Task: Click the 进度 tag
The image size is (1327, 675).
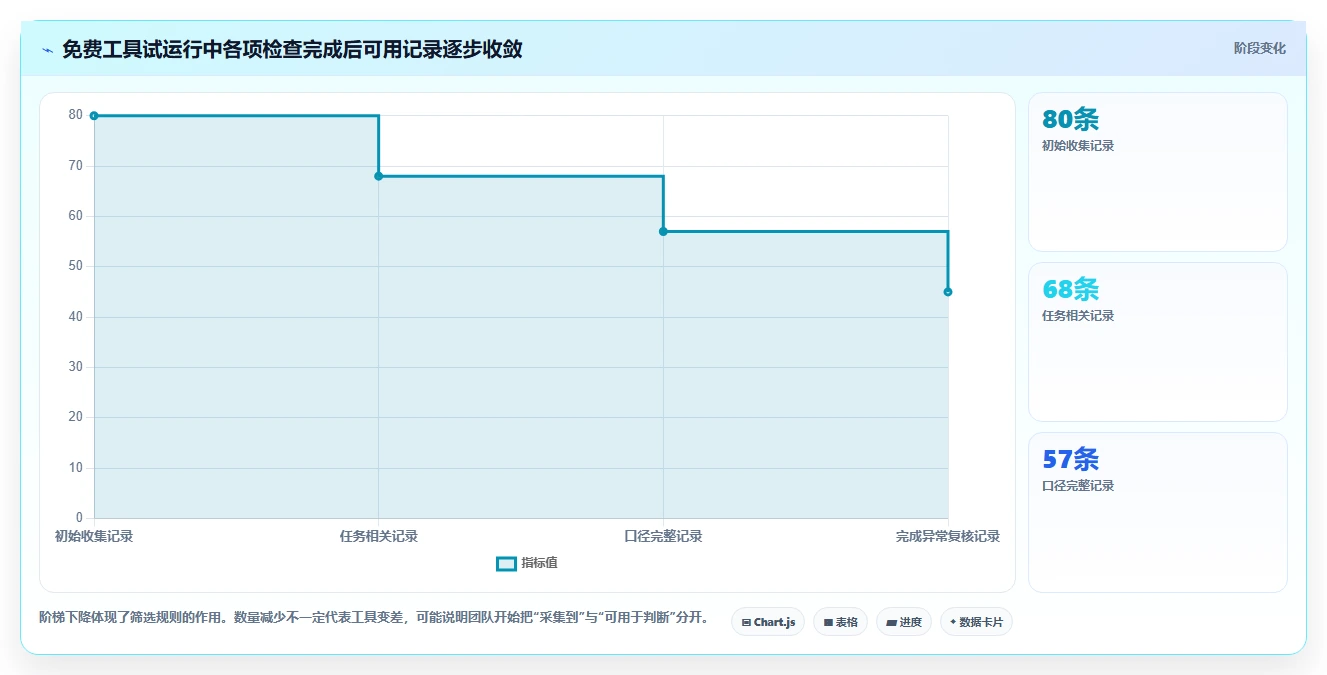Action: coord(904,622)
